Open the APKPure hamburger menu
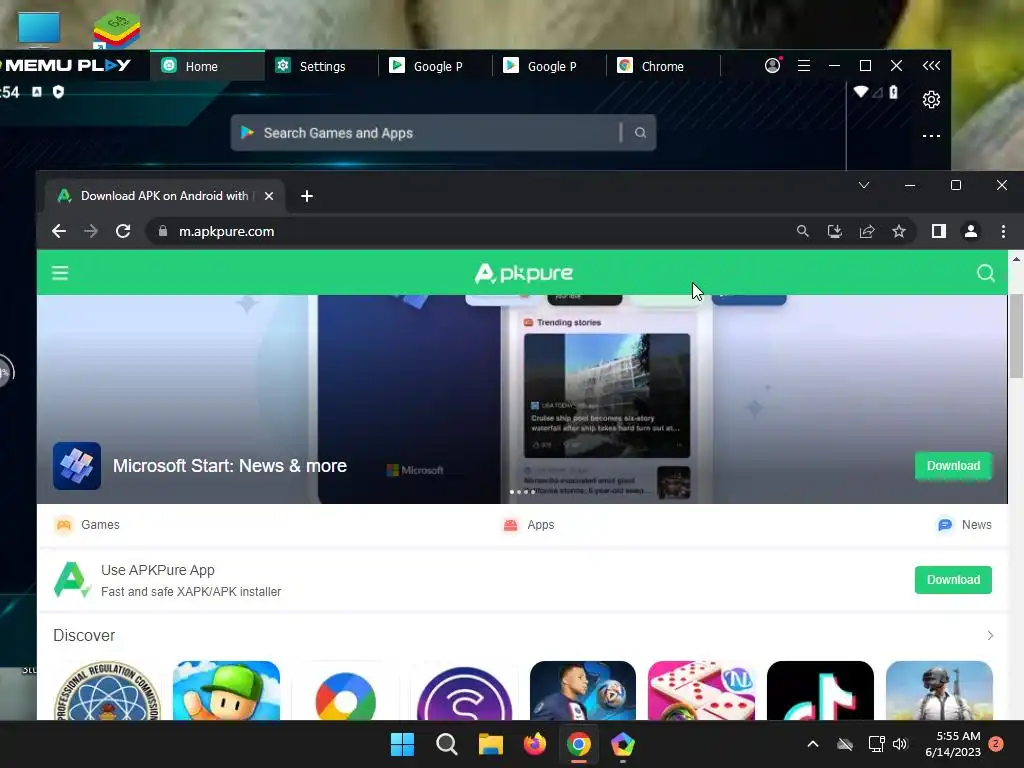Image resolution: width=1024 pixels, height=768 pixels. point(60,273)
